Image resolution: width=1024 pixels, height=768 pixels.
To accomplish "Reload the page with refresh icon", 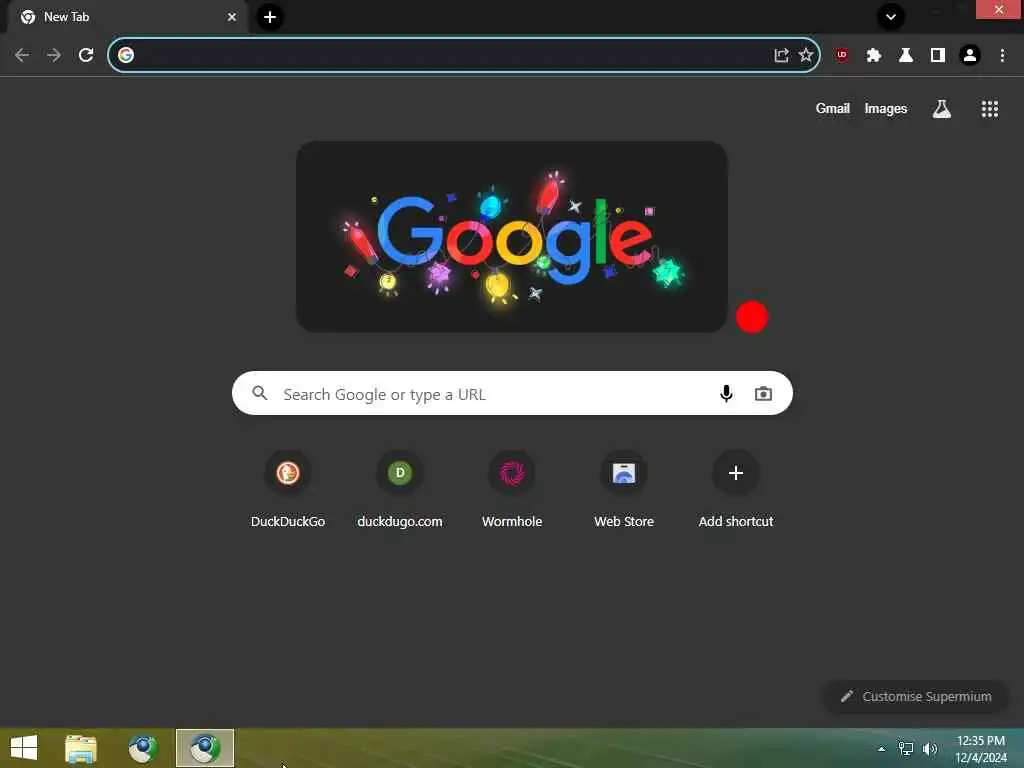I will point(86,55).
